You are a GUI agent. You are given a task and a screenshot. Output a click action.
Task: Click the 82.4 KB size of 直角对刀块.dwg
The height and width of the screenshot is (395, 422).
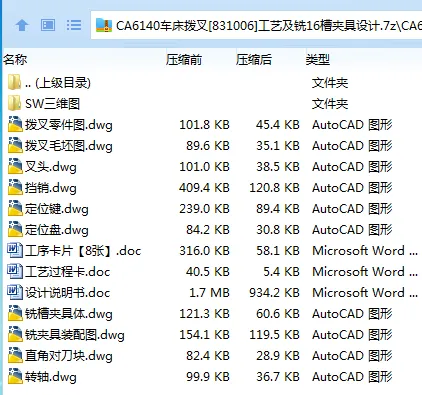pos(208,356)
